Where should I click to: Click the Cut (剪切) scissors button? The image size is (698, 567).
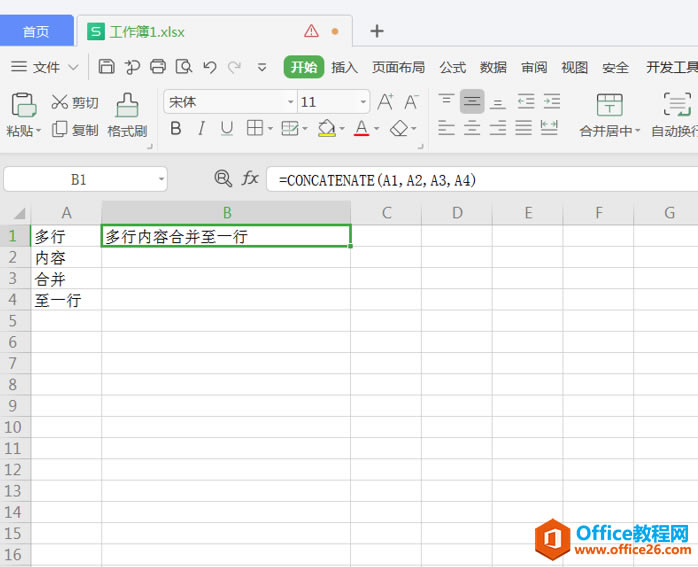(74, 103)
